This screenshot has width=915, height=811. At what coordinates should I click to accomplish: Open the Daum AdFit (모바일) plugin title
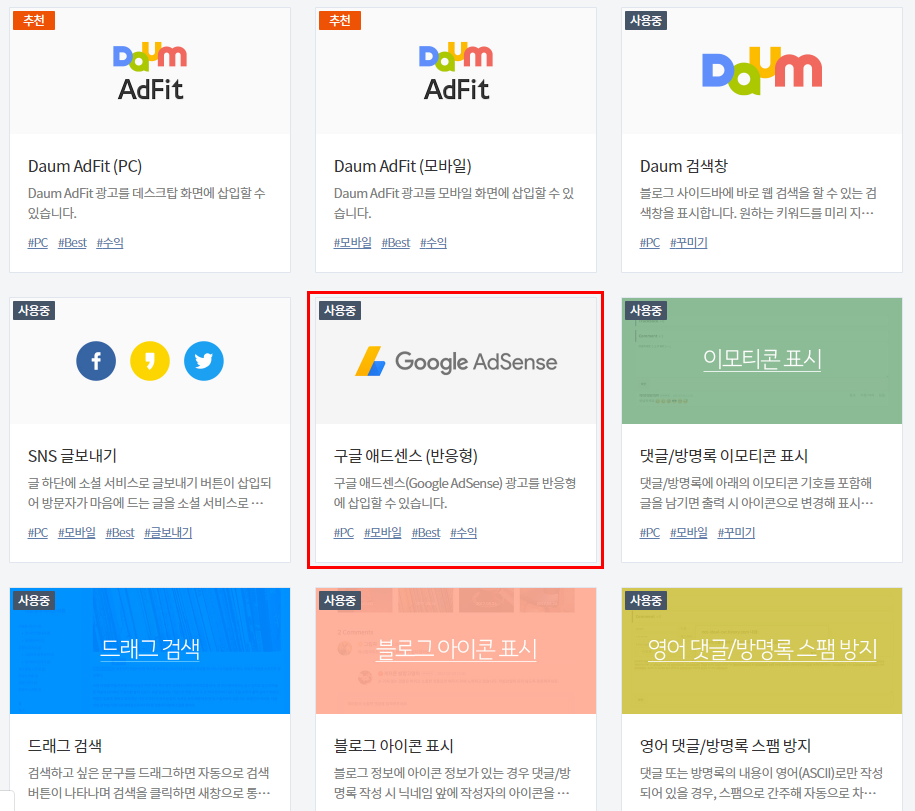(x=403, y=166)
